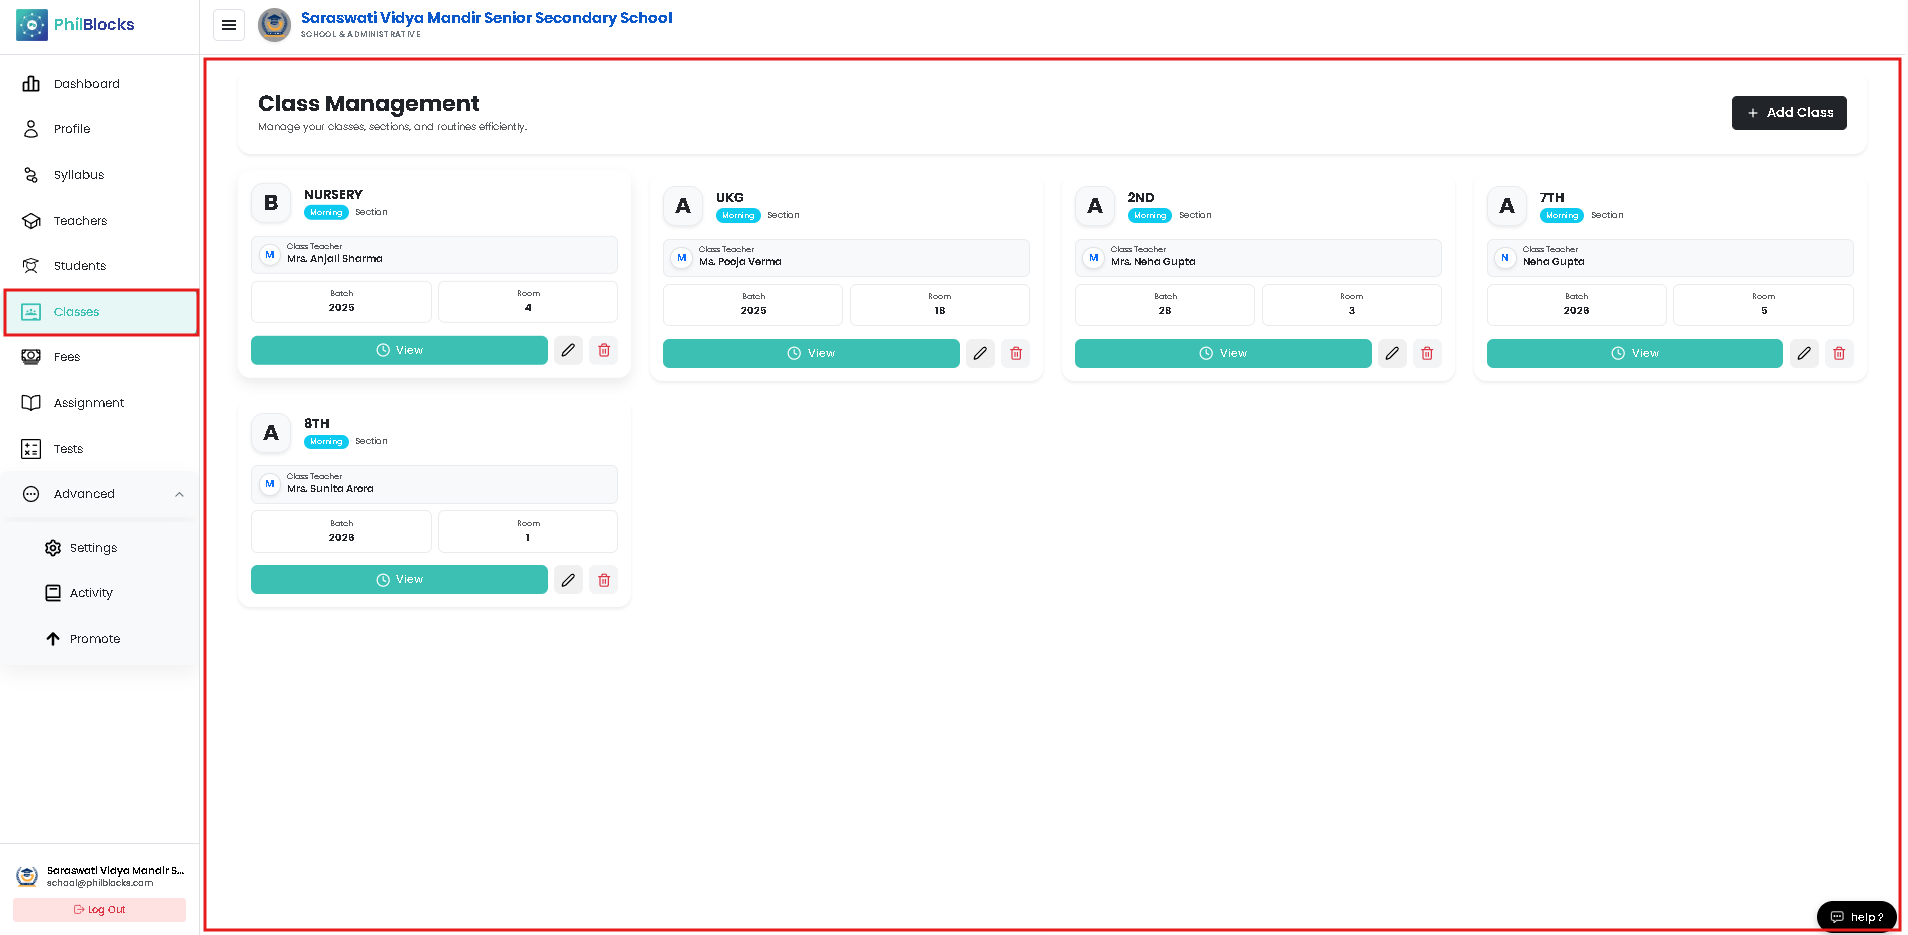View the 2ND class
The width and height of the screenshot is (1908, 935).
tap(1223, 353)
